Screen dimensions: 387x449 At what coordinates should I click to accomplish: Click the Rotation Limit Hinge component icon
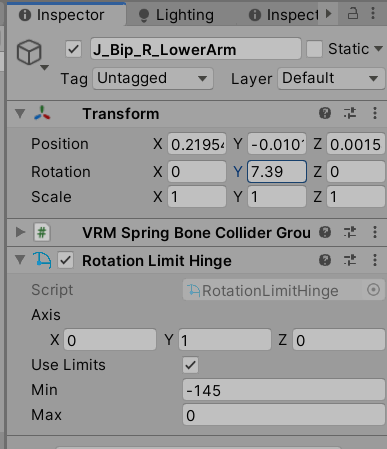click(x=42, y=260)
